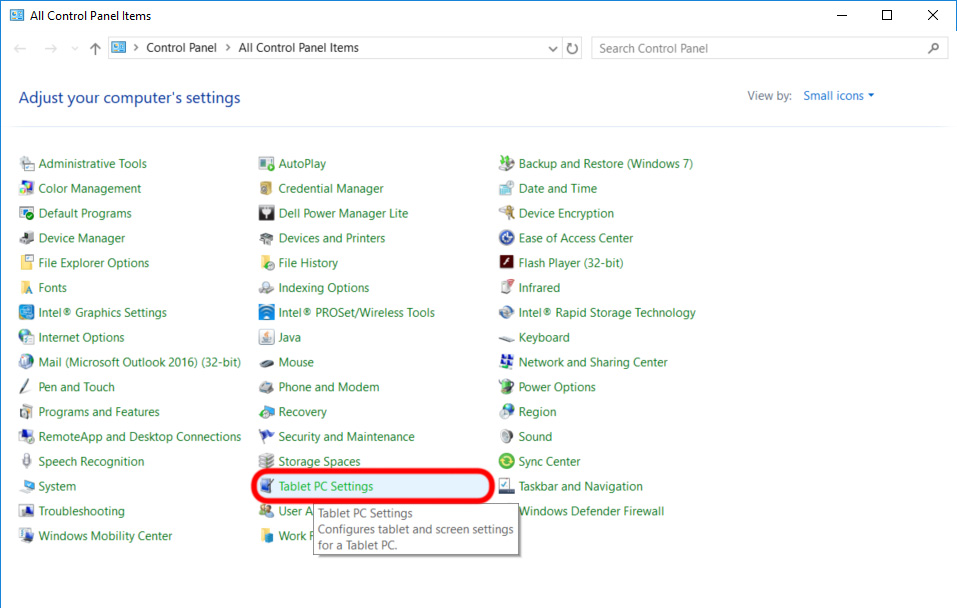Switch to the Control Panel breadcrumb
Image resolution: width=957 pixels, height=608 pixels.
[x=181, y=47]
